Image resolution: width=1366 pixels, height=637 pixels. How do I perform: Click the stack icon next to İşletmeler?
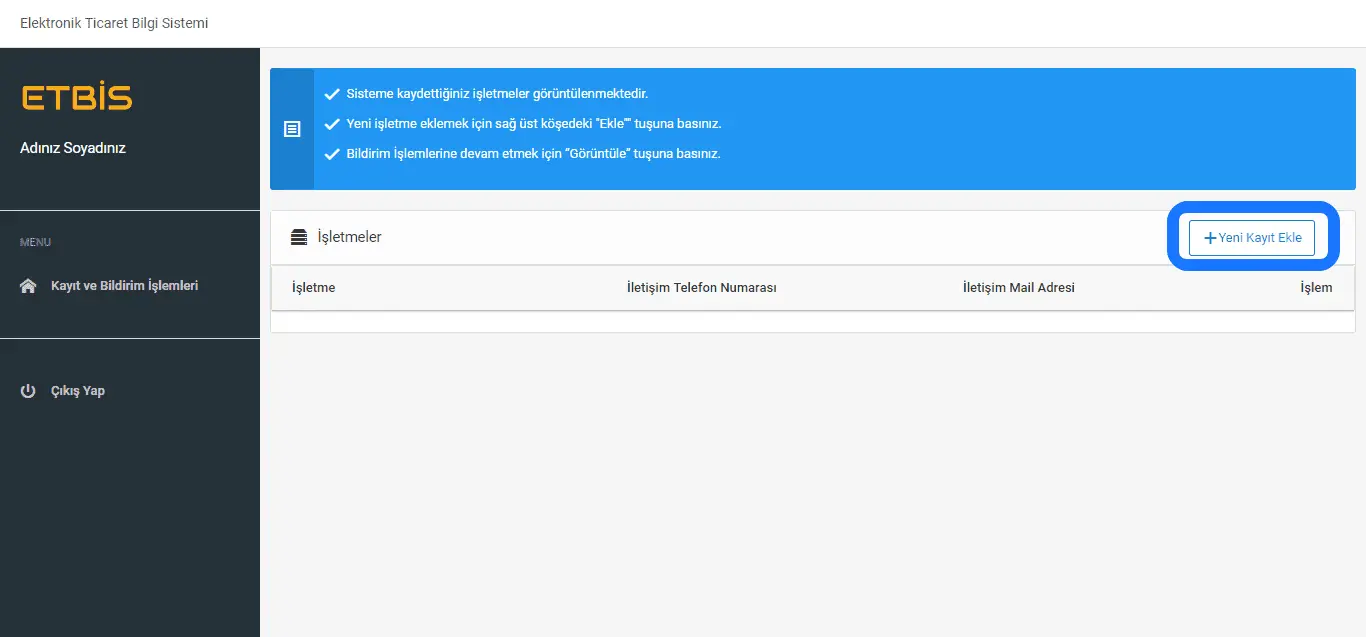coord(299,238)
